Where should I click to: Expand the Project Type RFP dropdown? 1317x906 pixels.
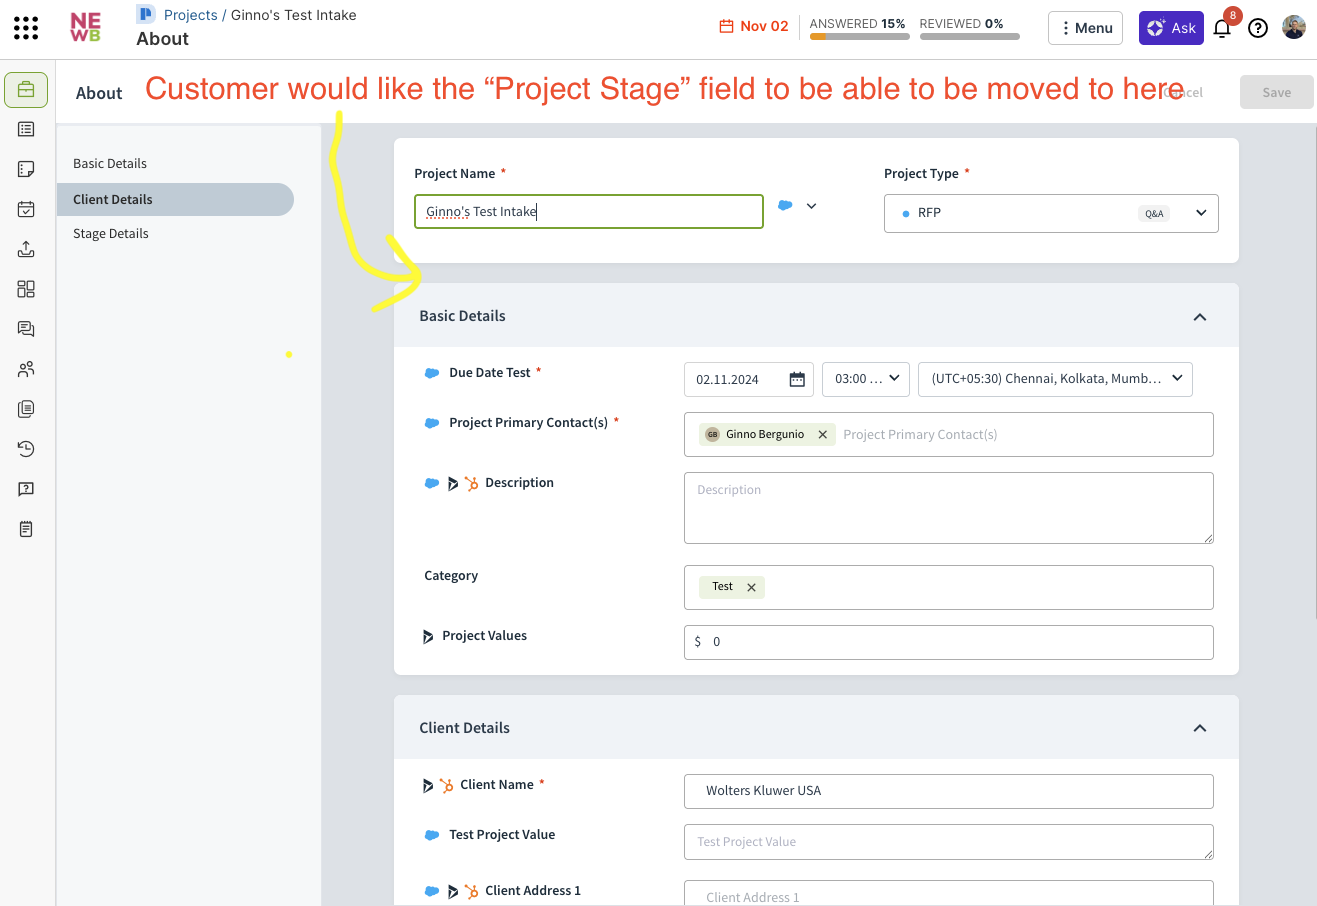[x=1201, y=213]
